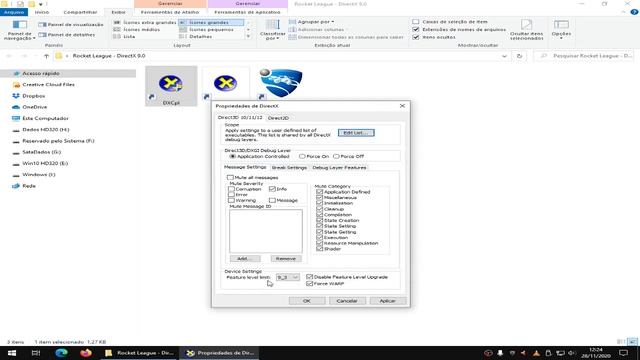Choose Ícones médios layout

(x=137, y=29)
